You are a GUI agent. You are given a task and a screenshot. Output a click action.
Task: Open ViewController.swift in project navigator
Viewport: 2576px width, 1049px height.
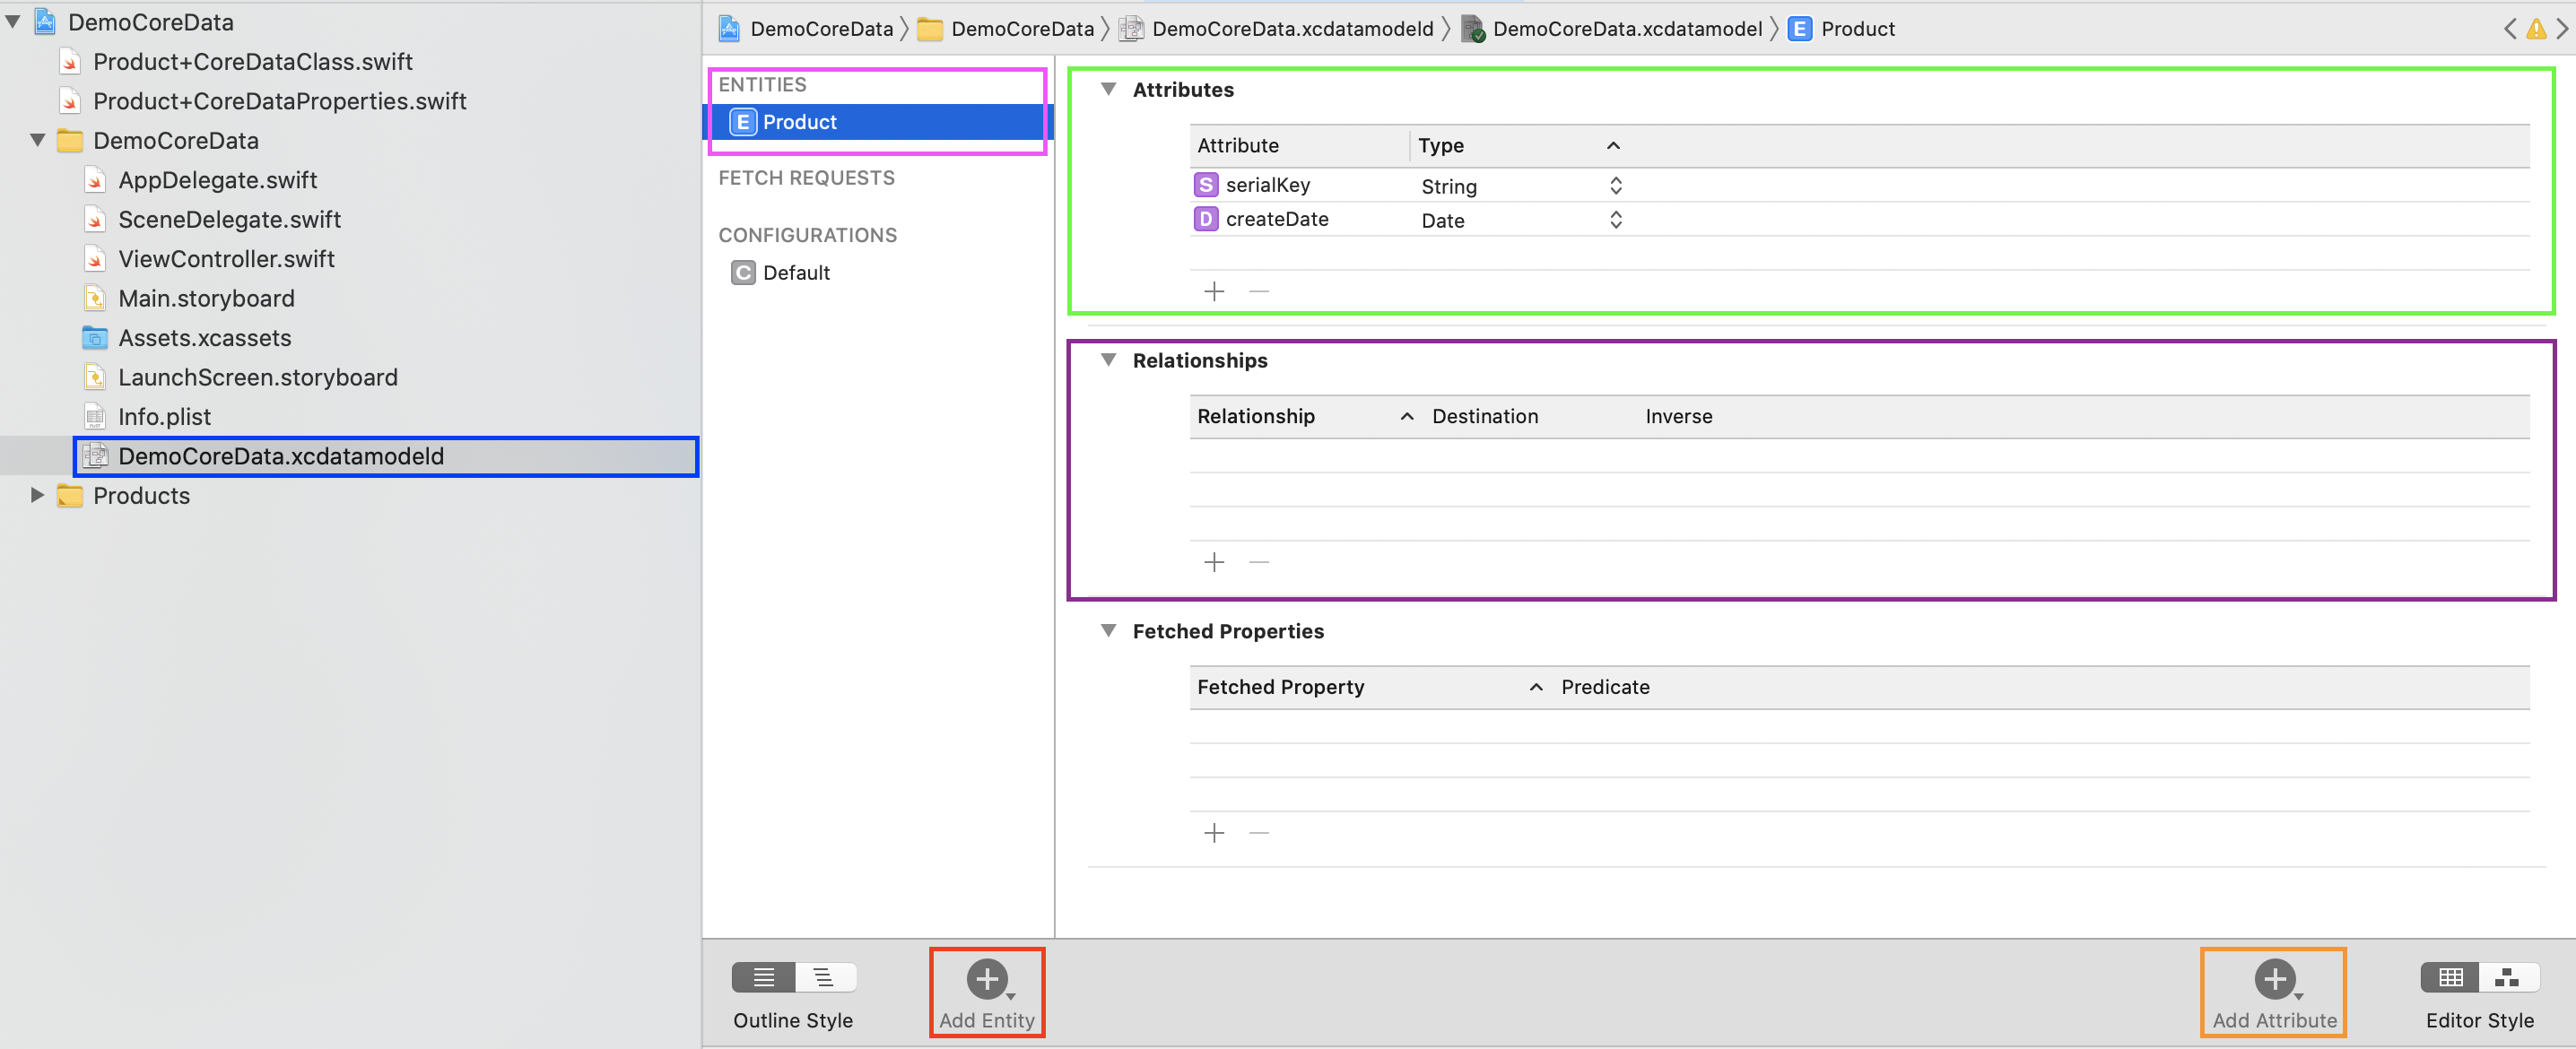tap(226, 259)
